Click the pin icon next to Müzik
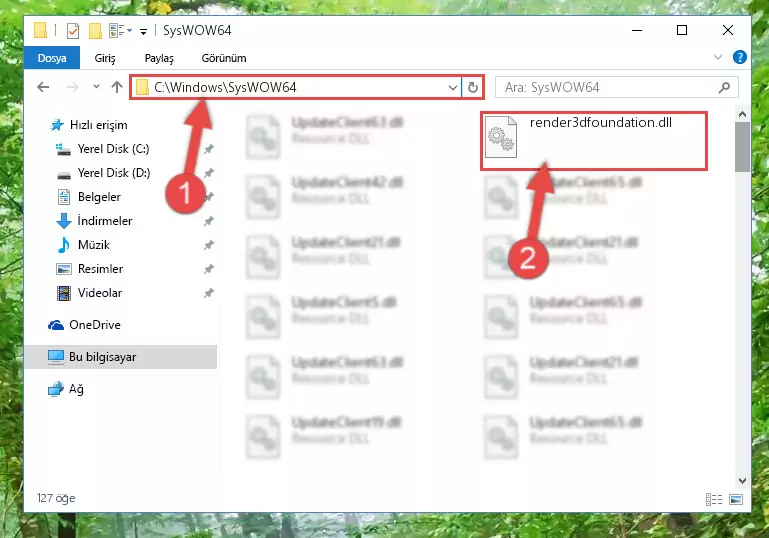769x538 pixels. point(209,245)
